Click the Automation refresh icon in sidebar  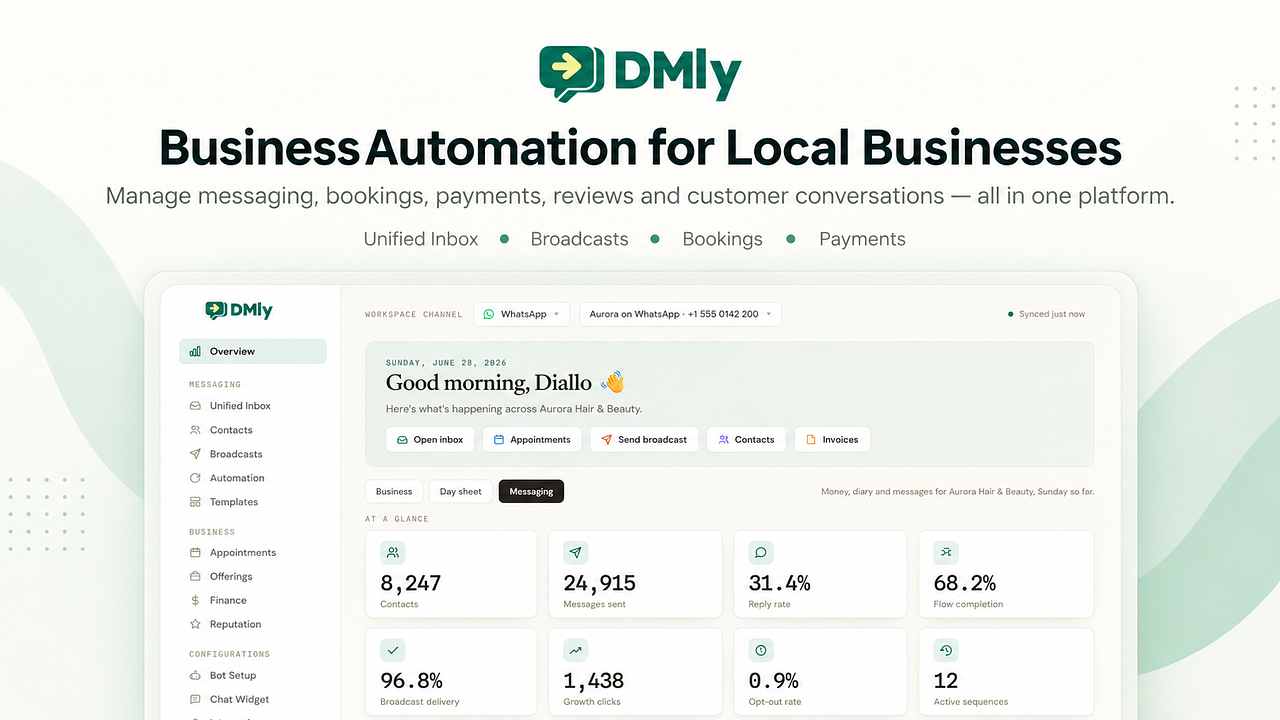click(195, 478)
